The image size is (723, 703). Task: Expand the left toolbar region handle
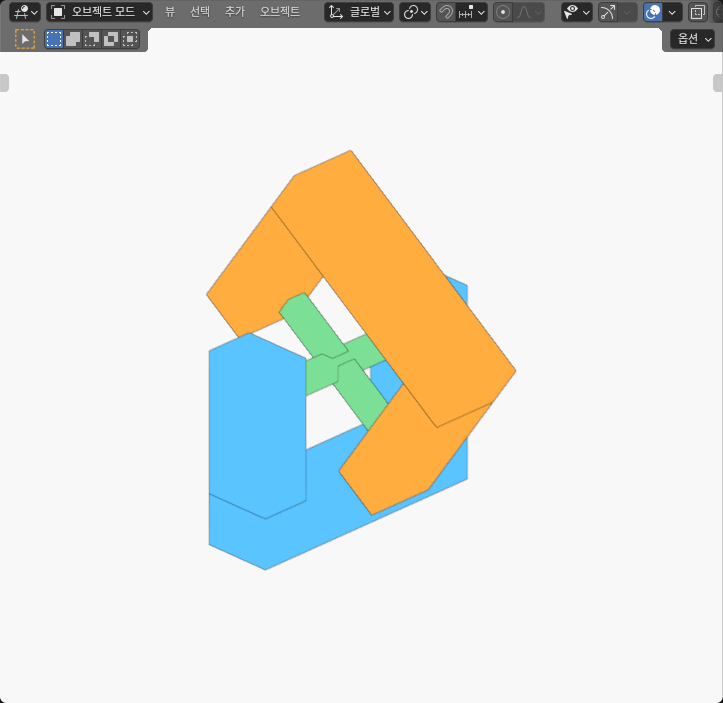point(4,83)
